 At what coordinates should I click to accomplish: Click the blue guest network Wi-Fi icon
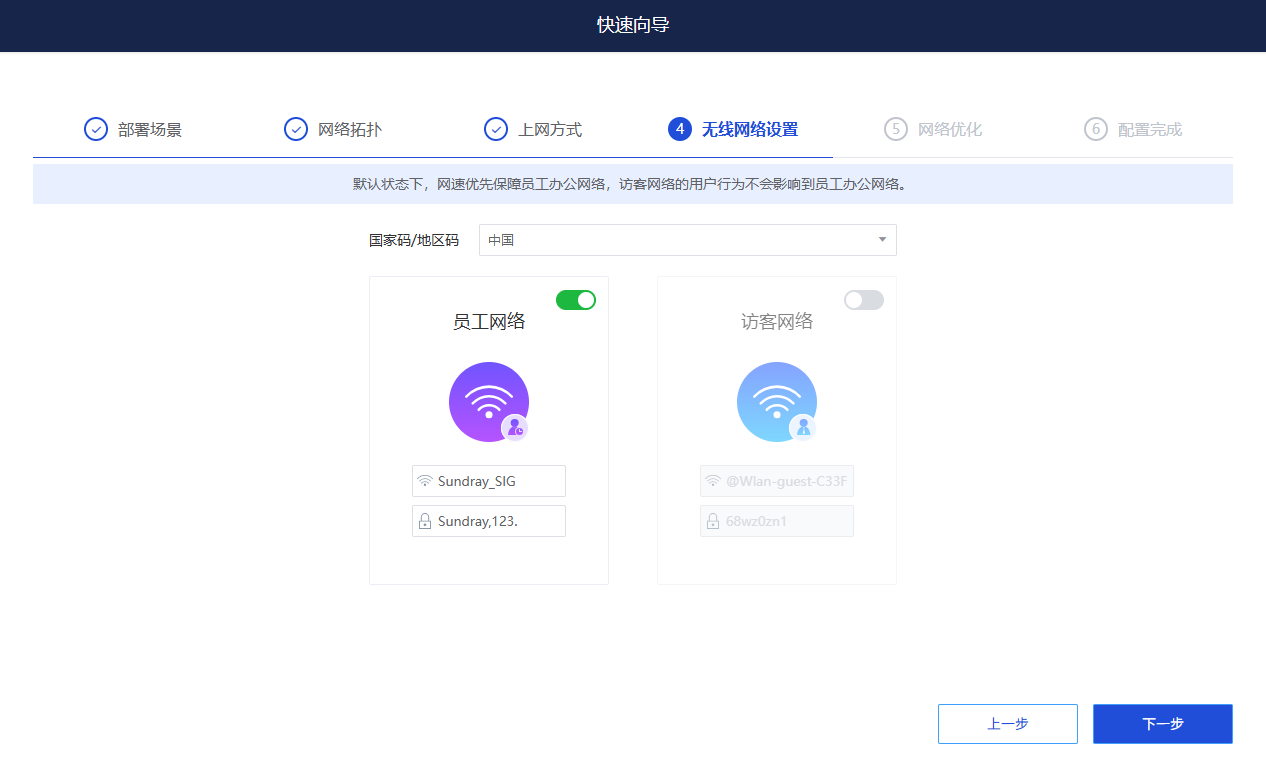[x=777, y=402]
